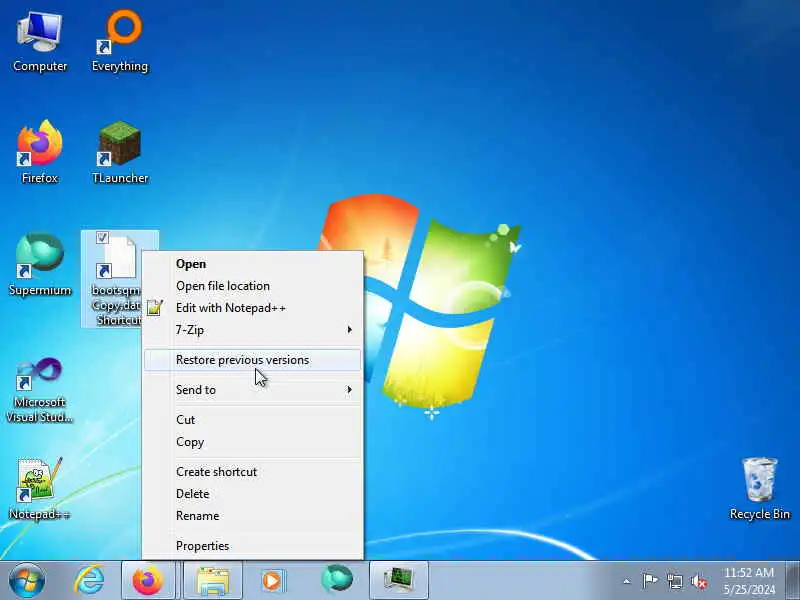This screenshot has height=600, width=800.
Task: Click the 7-Zip submenu arrow
Action: pyautogui.click(x=349, y=330)
